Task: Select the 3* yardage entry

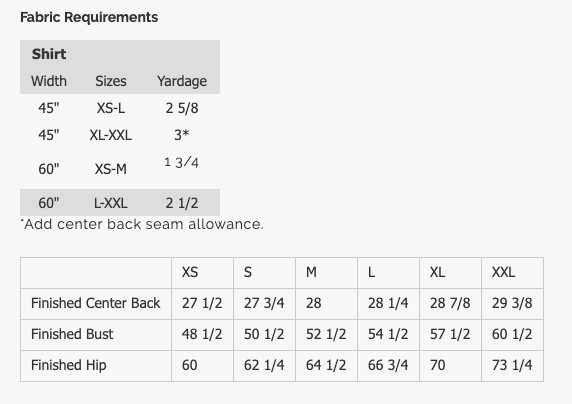Action: (182, 135)
